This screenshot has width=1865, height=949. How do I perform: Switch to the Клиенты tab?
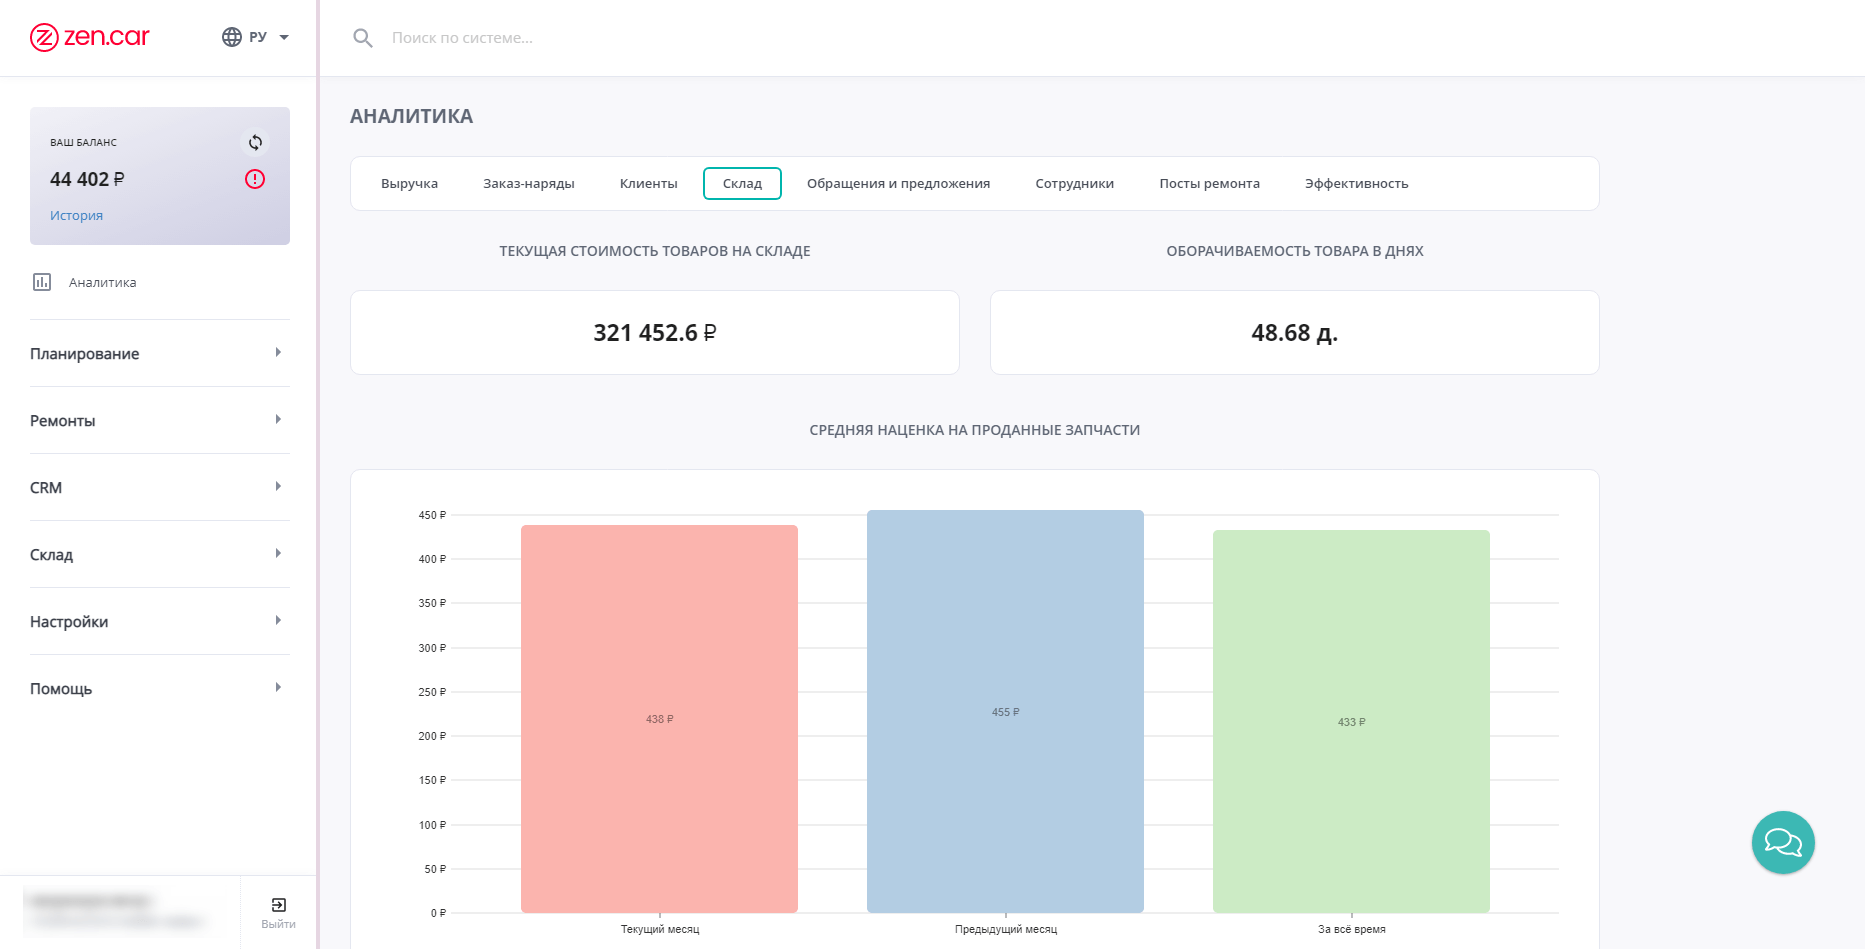pos(648,184)
